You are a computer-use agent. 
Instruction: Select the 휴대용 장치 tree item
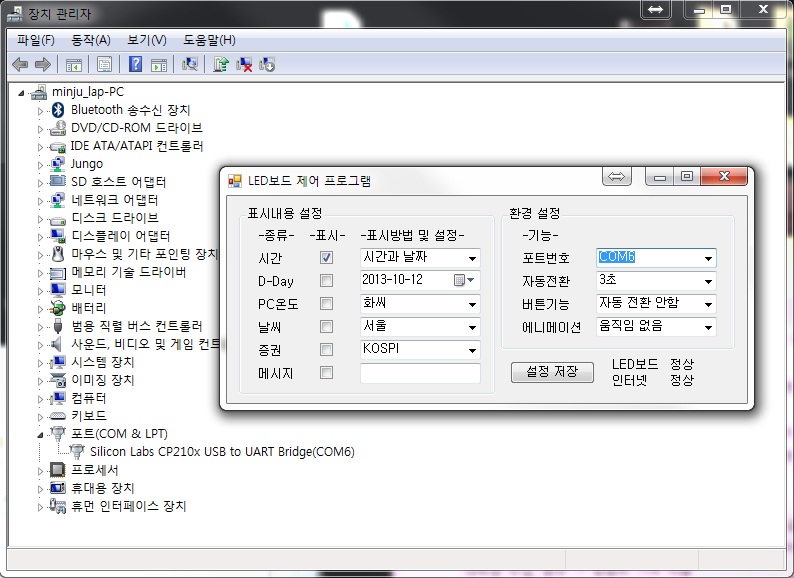(x=102, y=488)
